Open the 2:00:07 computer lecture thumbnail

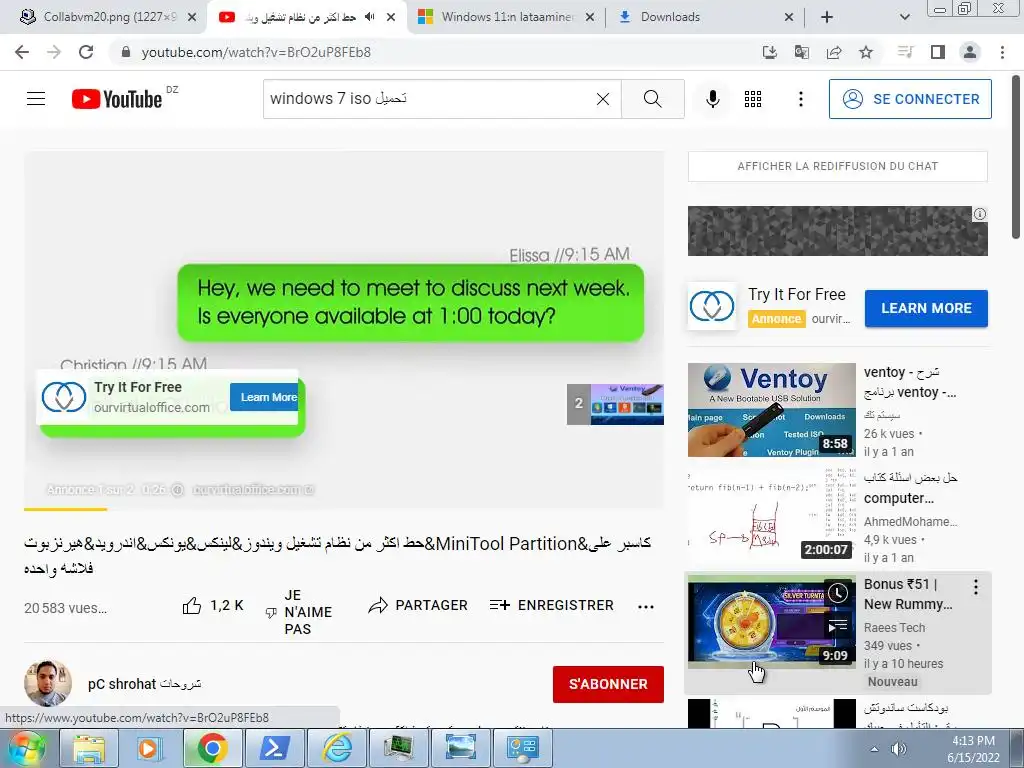tap(771, 515)
